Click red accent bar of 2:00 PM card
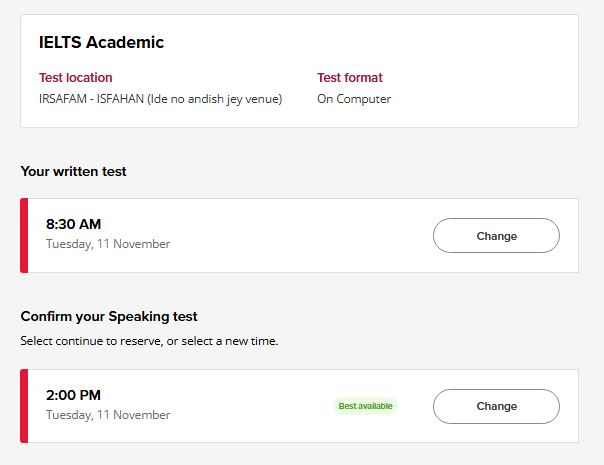The height and width of the screenshot is (465, 604). tap(24, 406)
